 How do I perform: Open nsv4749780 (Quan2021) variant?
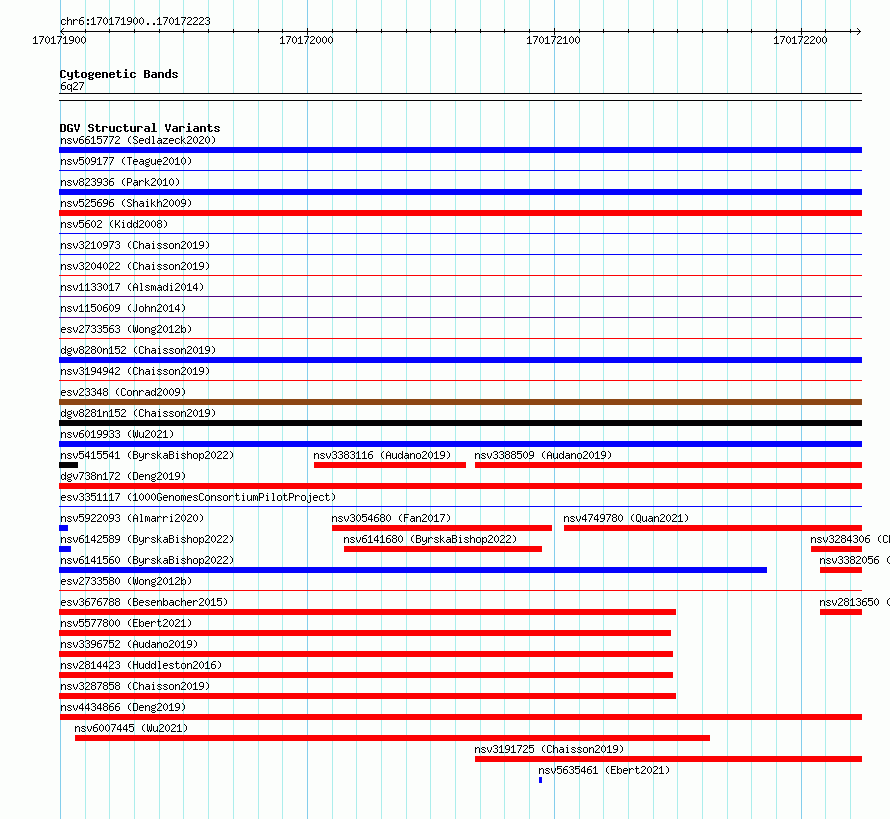pyautogui.click(x=626, y=518)
